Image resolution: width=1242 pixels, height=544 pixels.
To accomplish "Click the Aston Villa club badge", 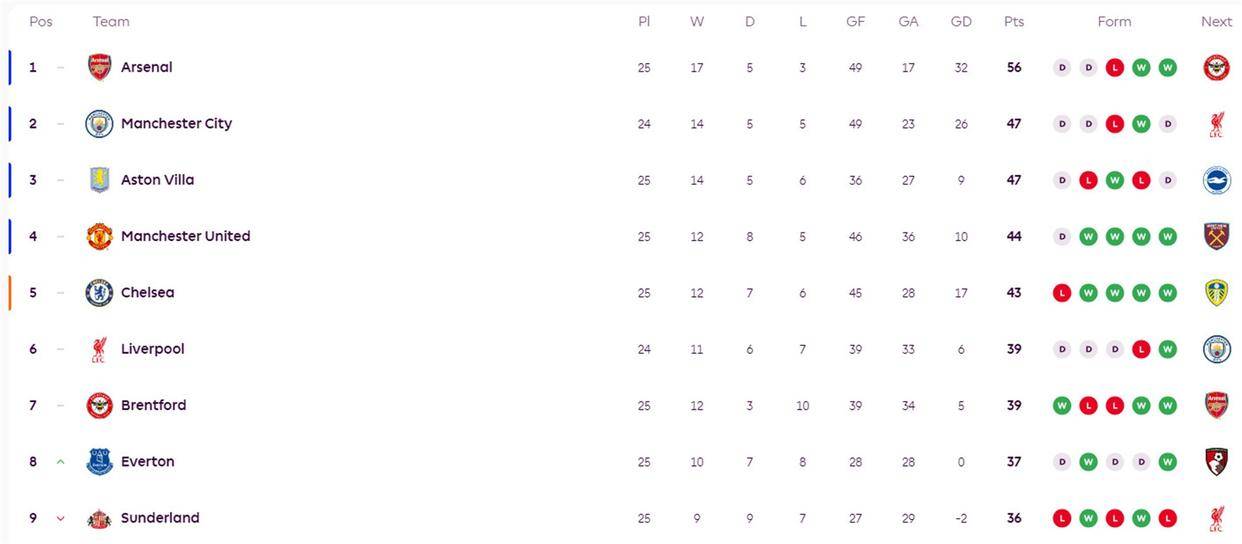I will click(x=100, y=180).
